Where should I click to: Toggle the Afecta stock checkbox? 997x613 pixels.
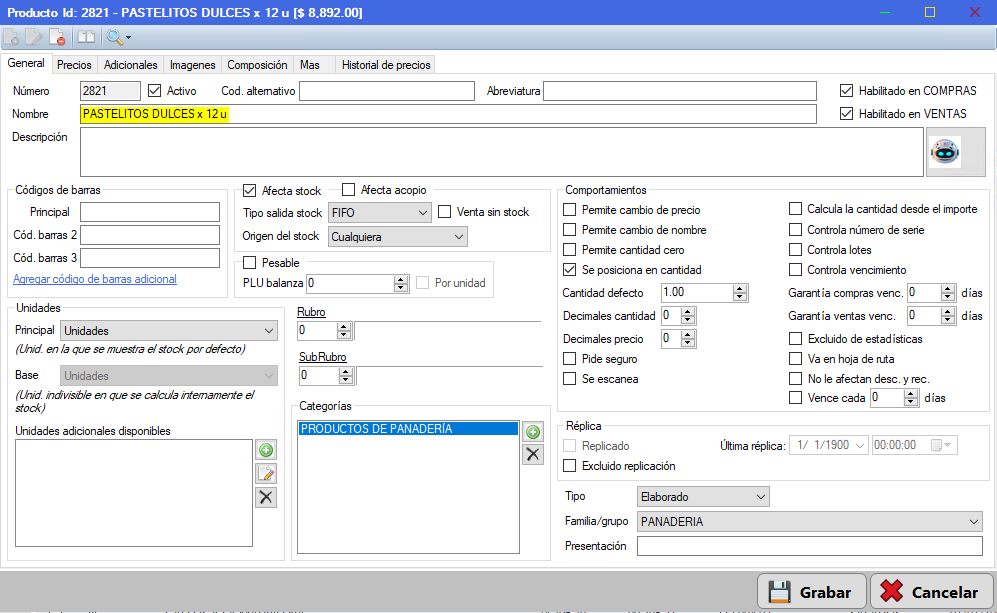[x=249, y=190]
